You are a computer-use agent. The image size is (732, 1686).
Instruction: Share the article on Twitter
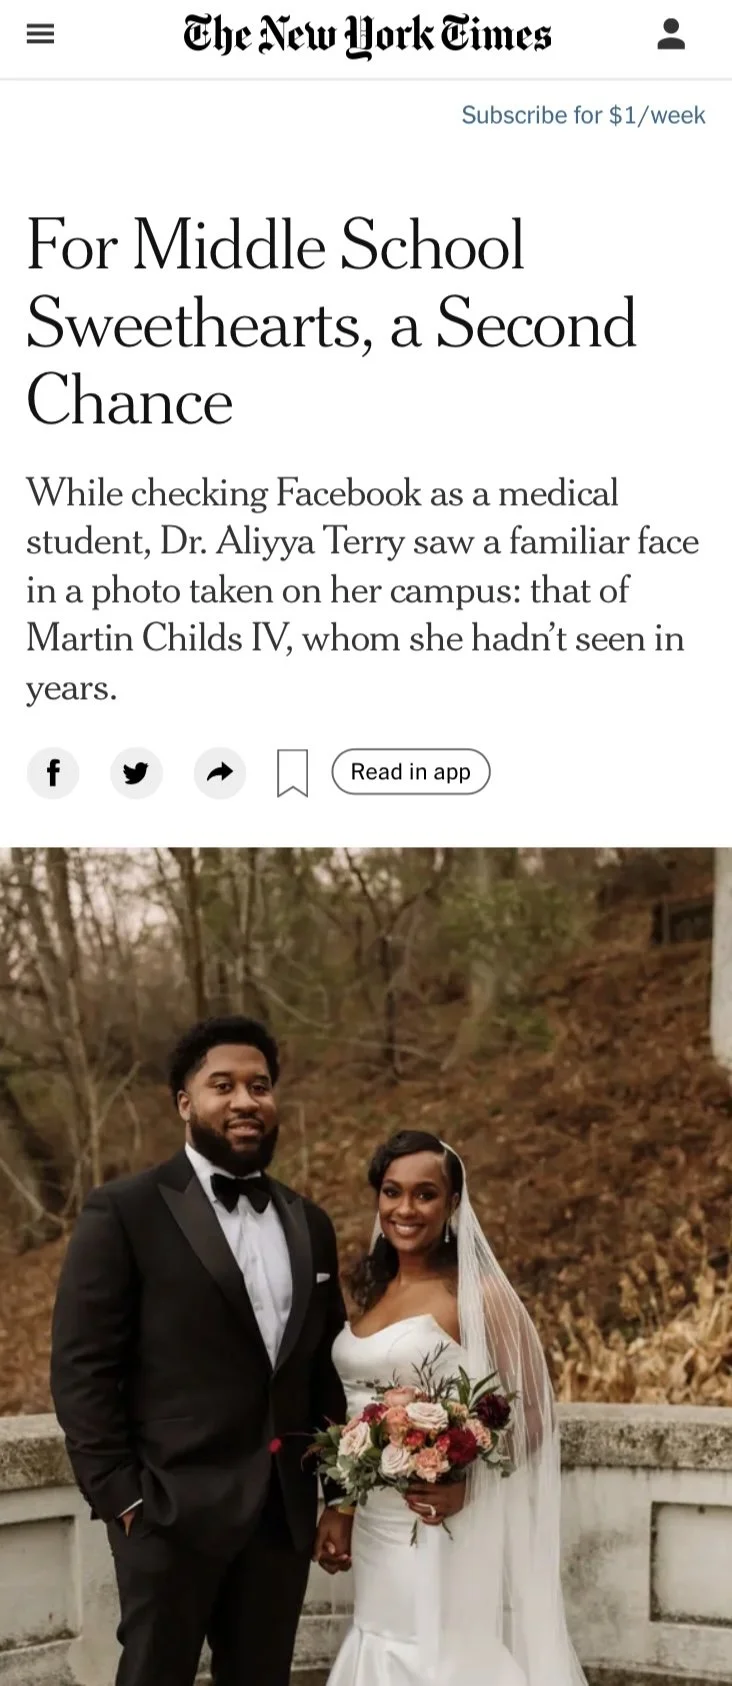point(136,772)
